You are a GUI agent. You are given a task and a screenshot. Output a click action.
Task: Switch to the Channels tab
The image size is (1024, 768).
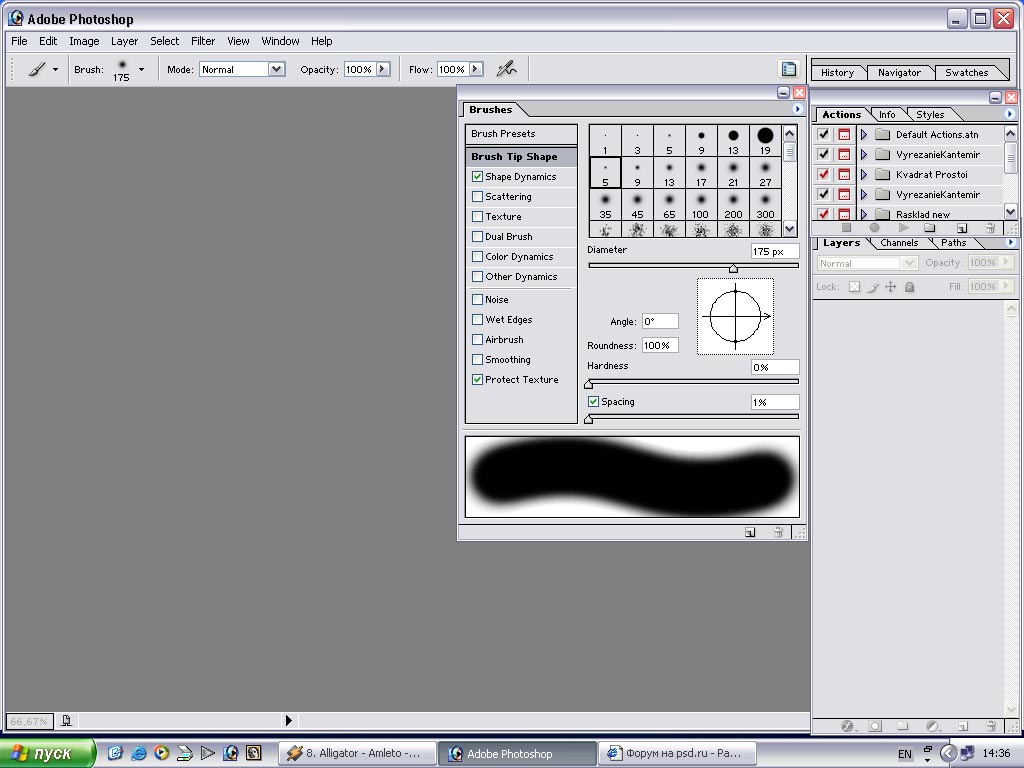click(899, 243)
